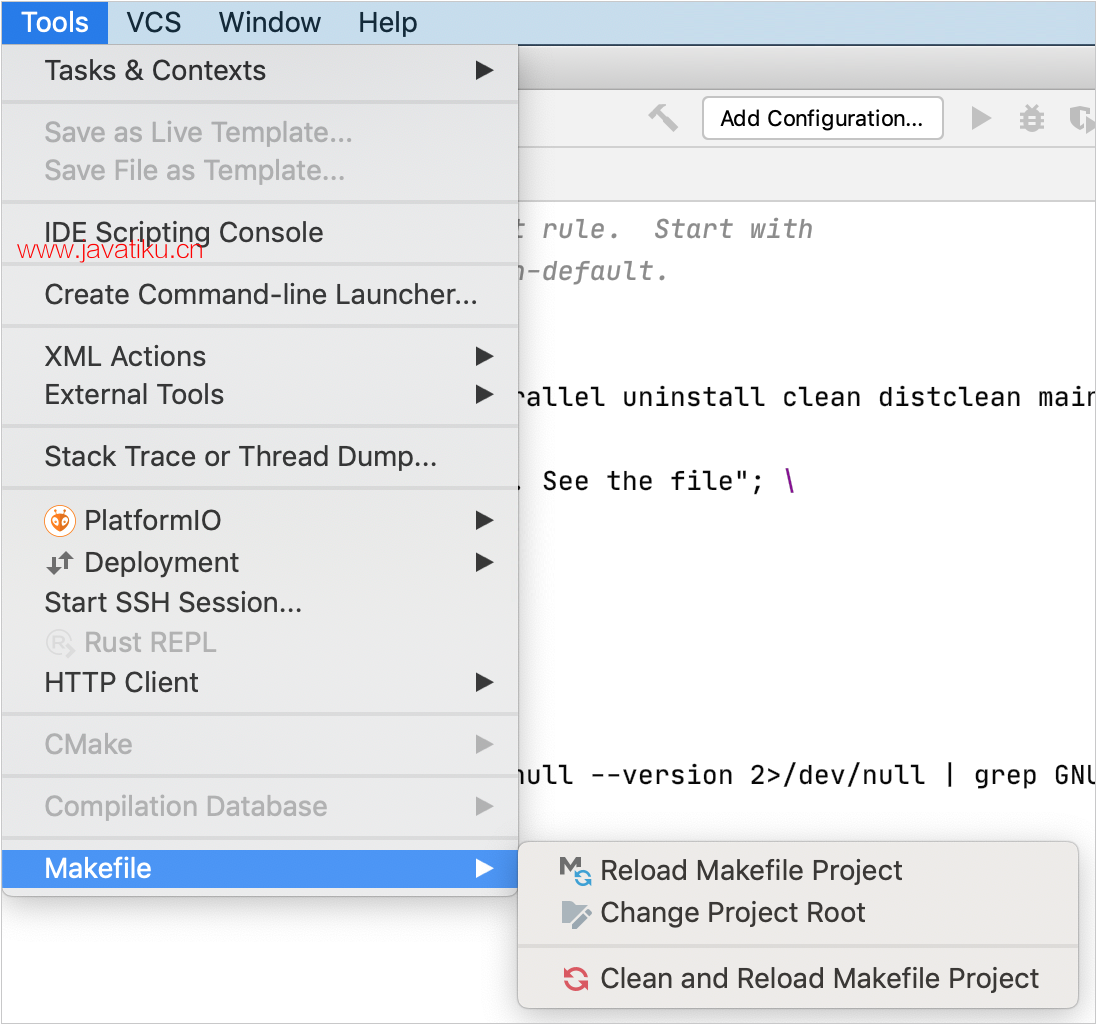
Task: Click the '-default.' comment text
Action: (596, 271)
